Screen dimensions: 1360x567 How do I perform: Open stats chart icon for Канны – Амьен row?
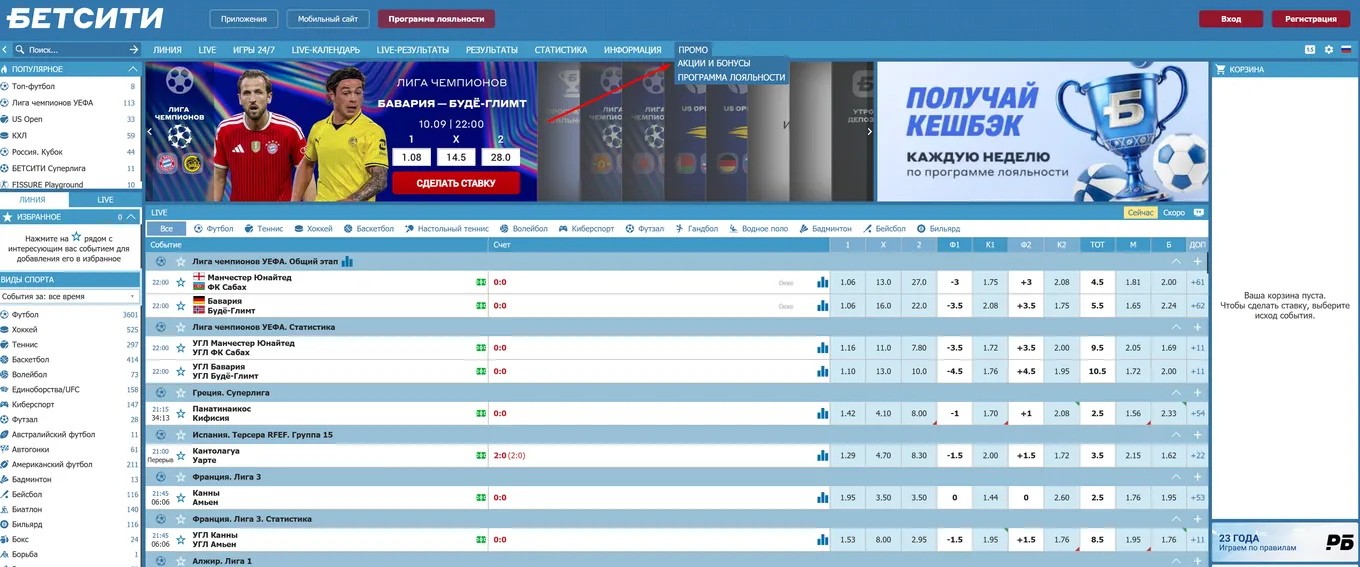coord(823,497)
